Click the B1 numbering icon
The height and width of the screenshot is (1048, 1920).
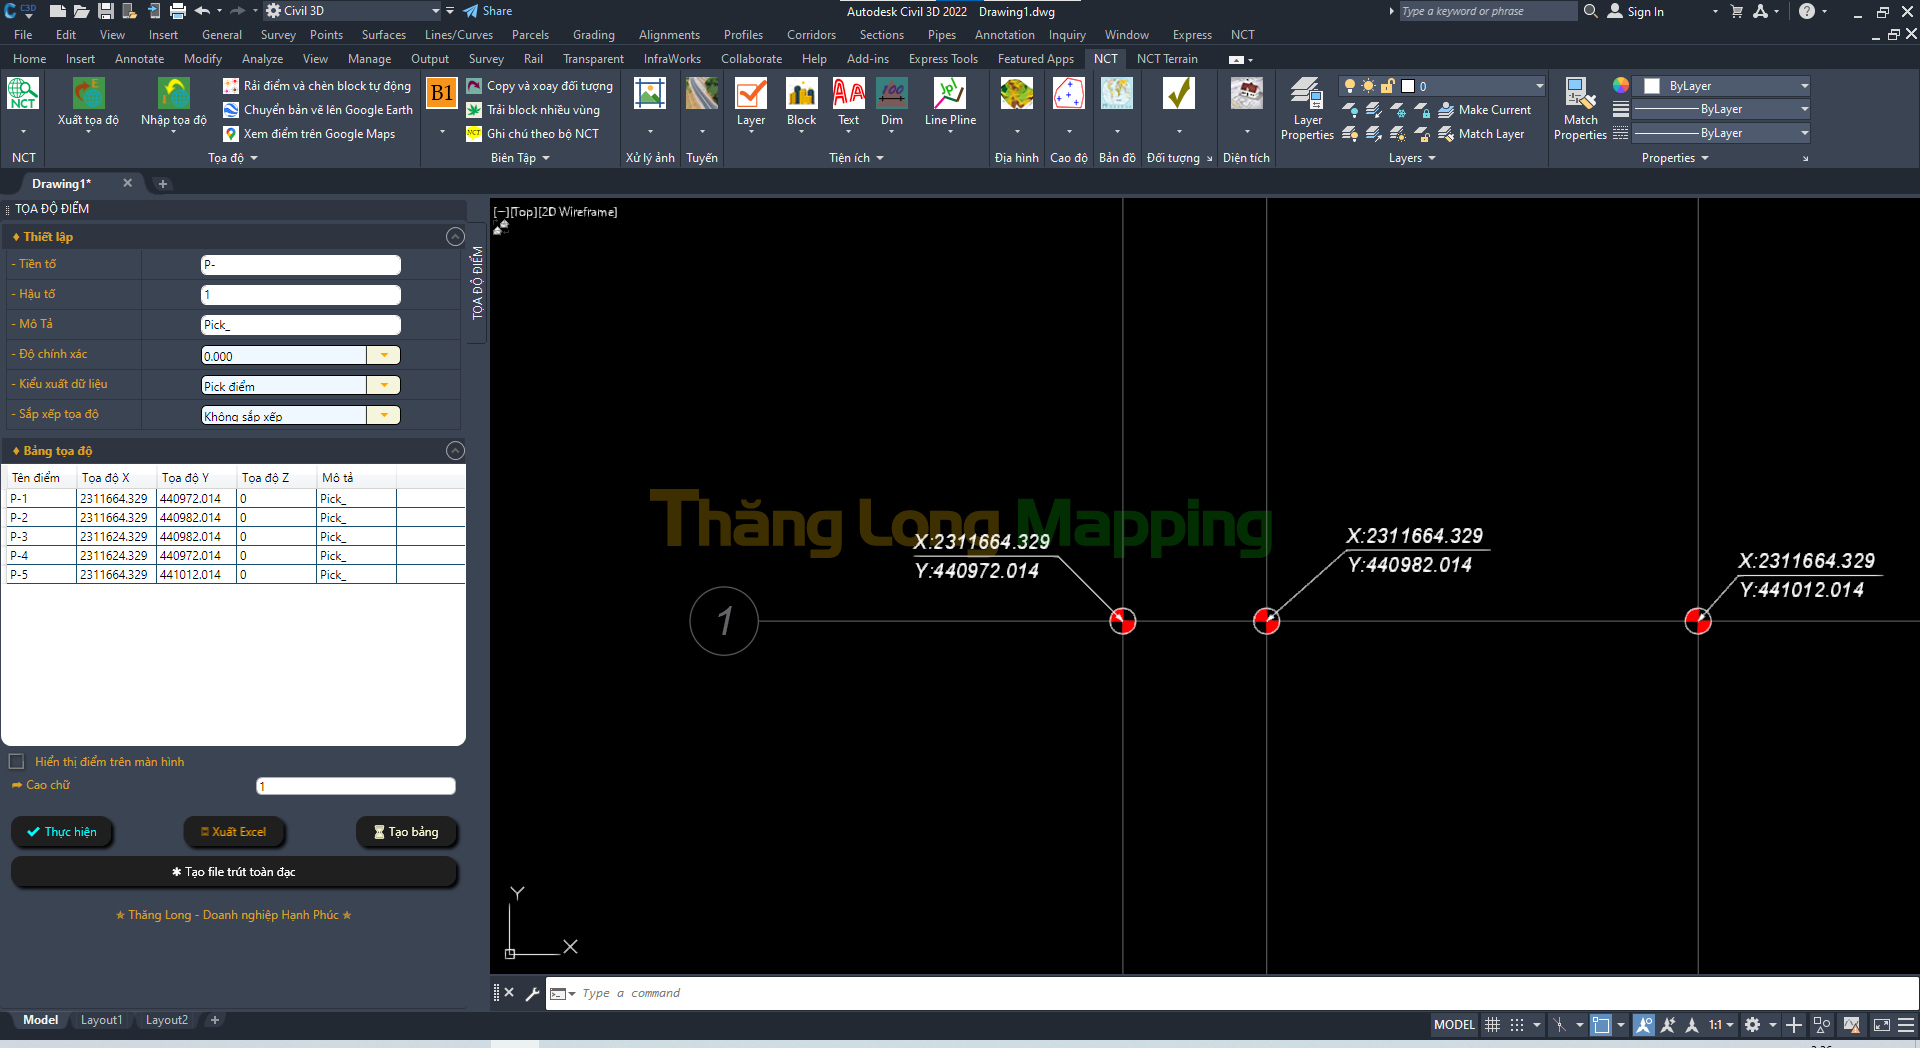(x=441, y=94)
